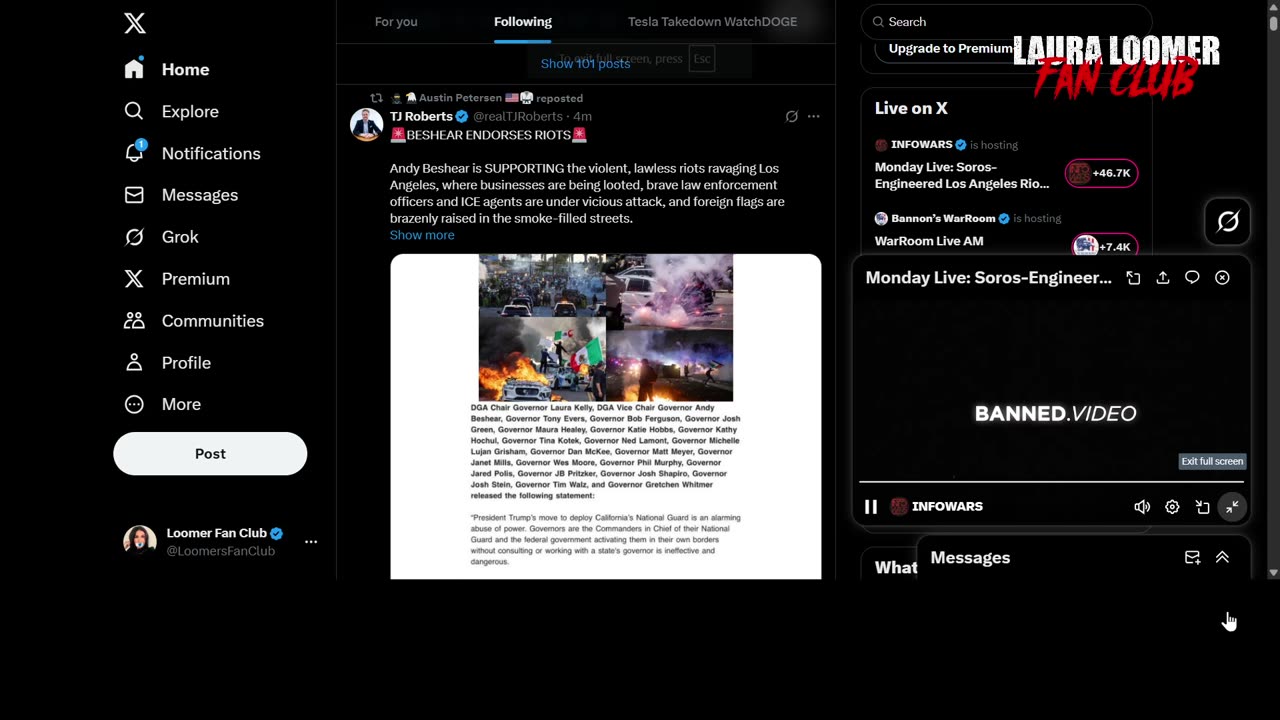Open Grok from the sidebar

click(161, 237)
